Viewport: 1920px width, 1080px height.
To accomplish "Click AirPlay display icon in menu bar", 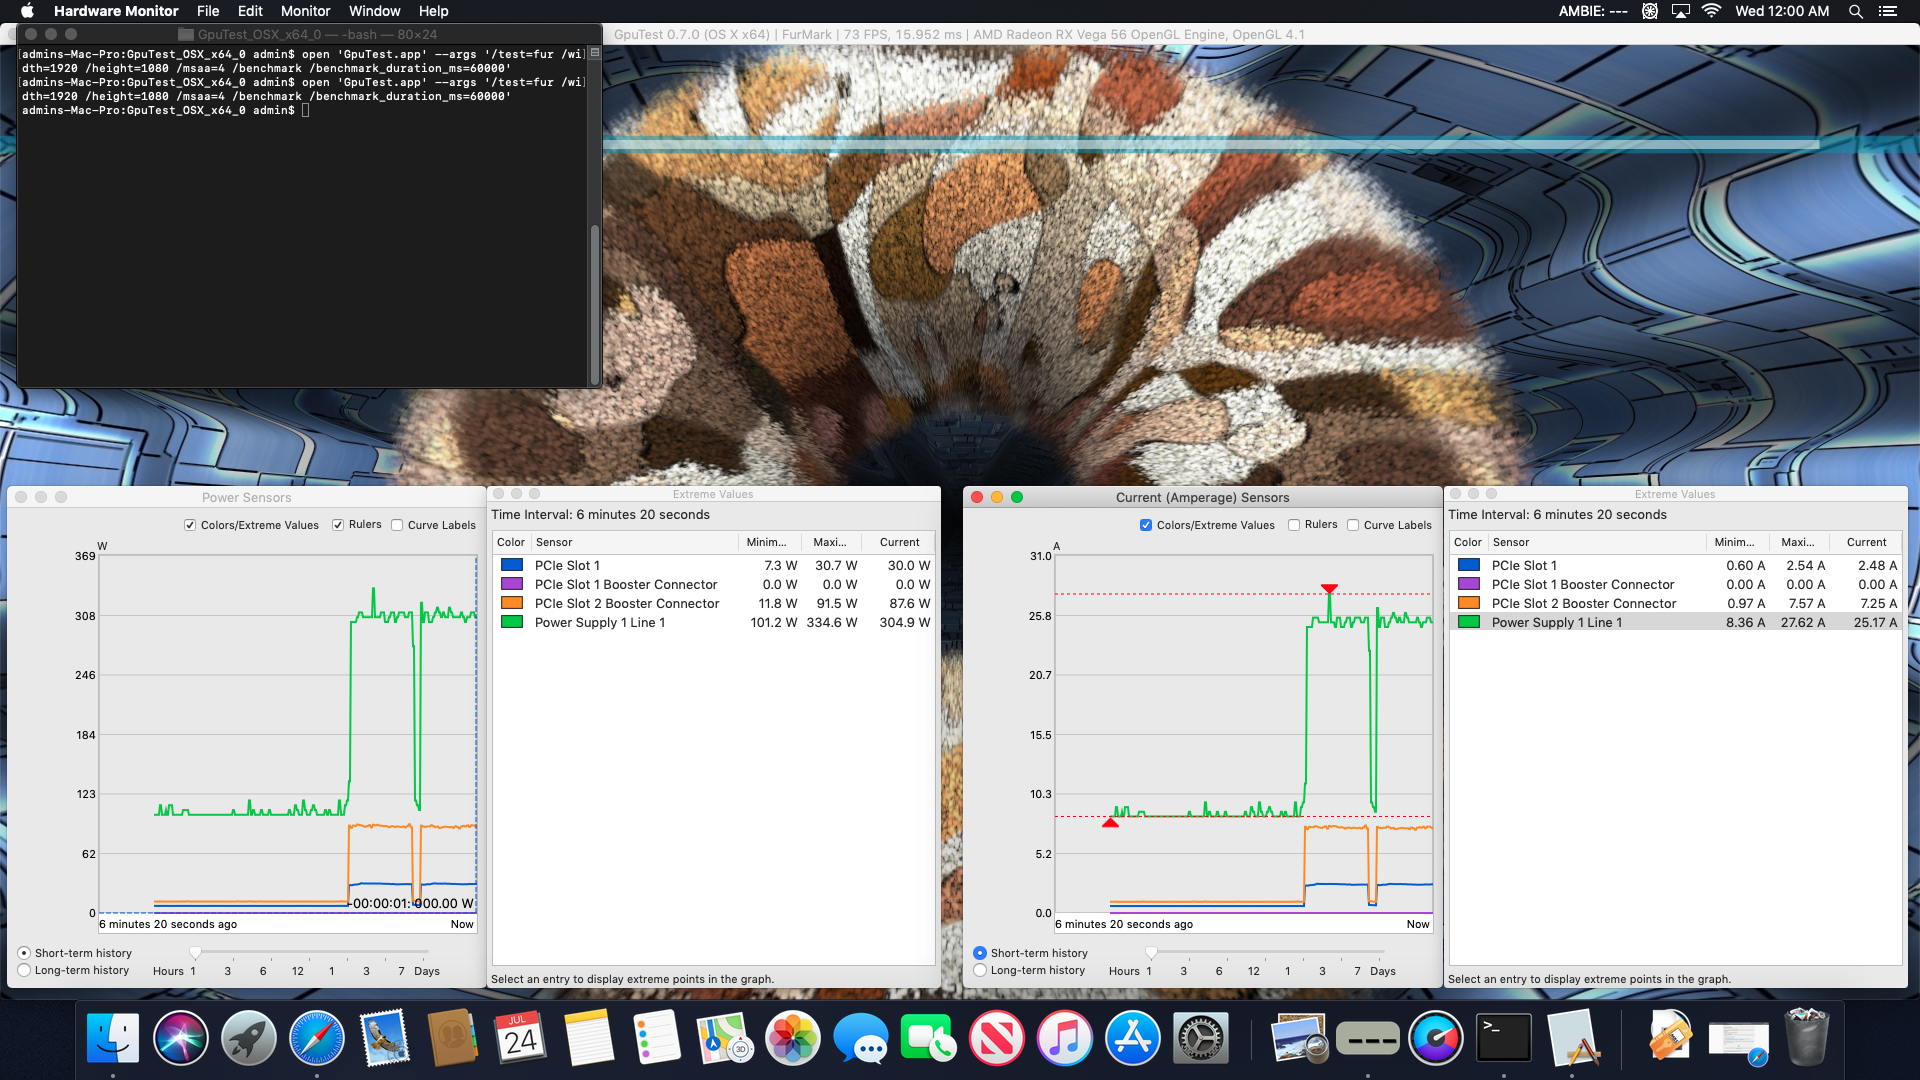I will click(1681, 11).
